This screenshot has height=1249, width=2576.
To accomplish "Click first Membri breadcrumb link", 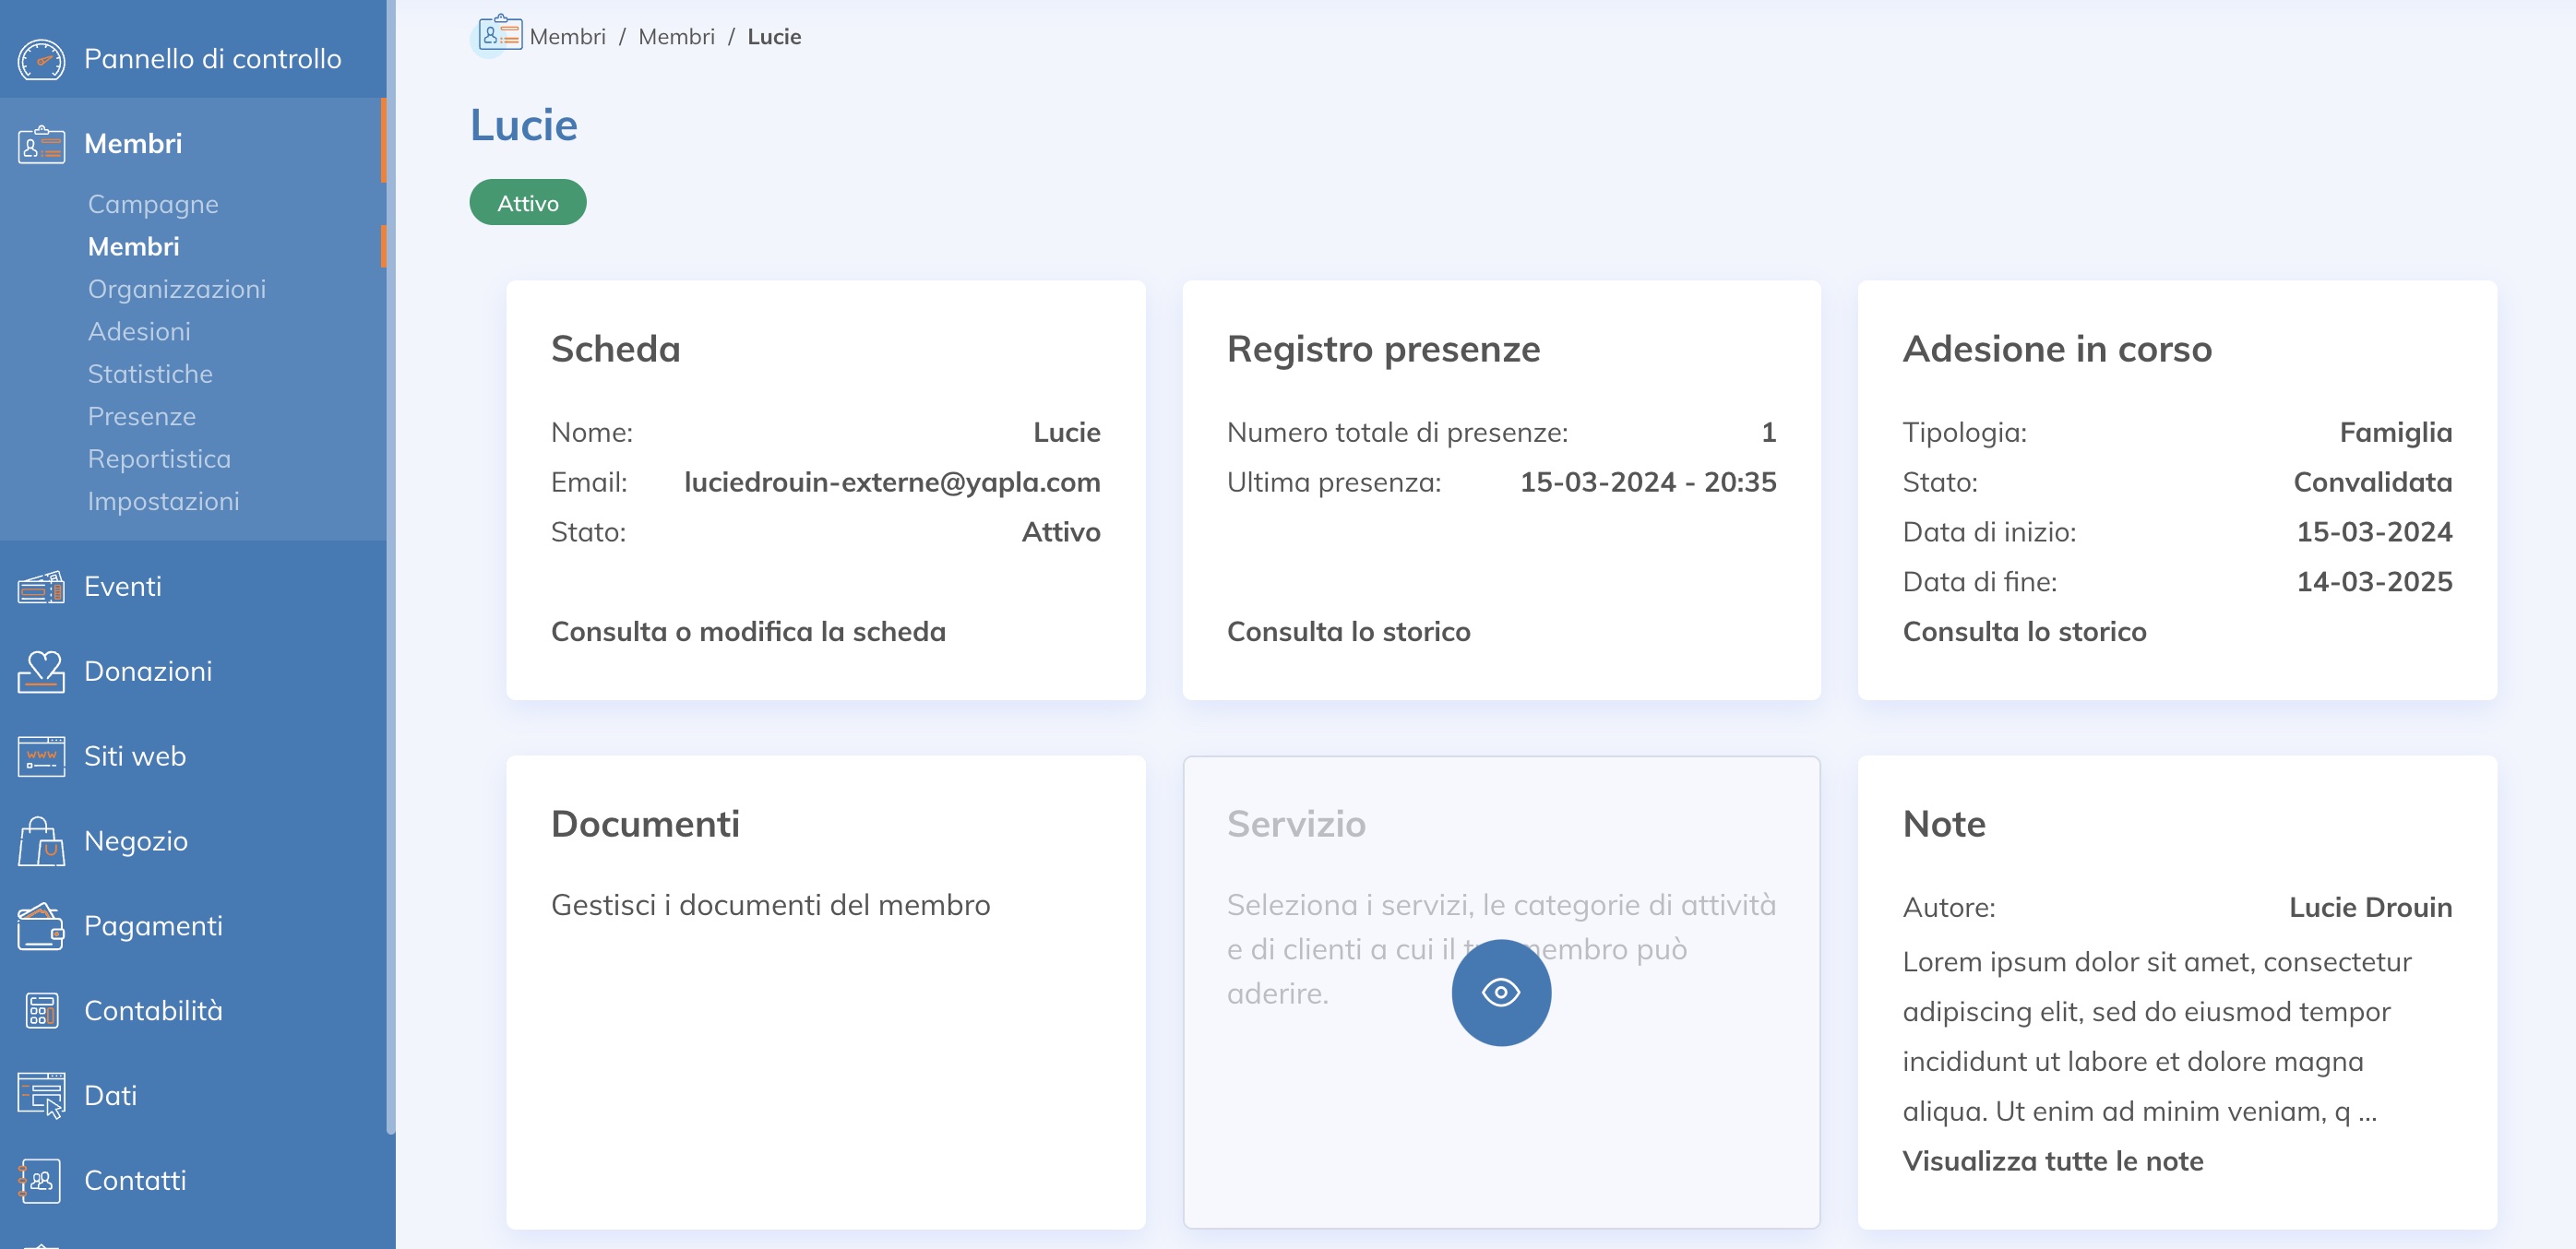I will pyautogui.click(x=567, y=37).
